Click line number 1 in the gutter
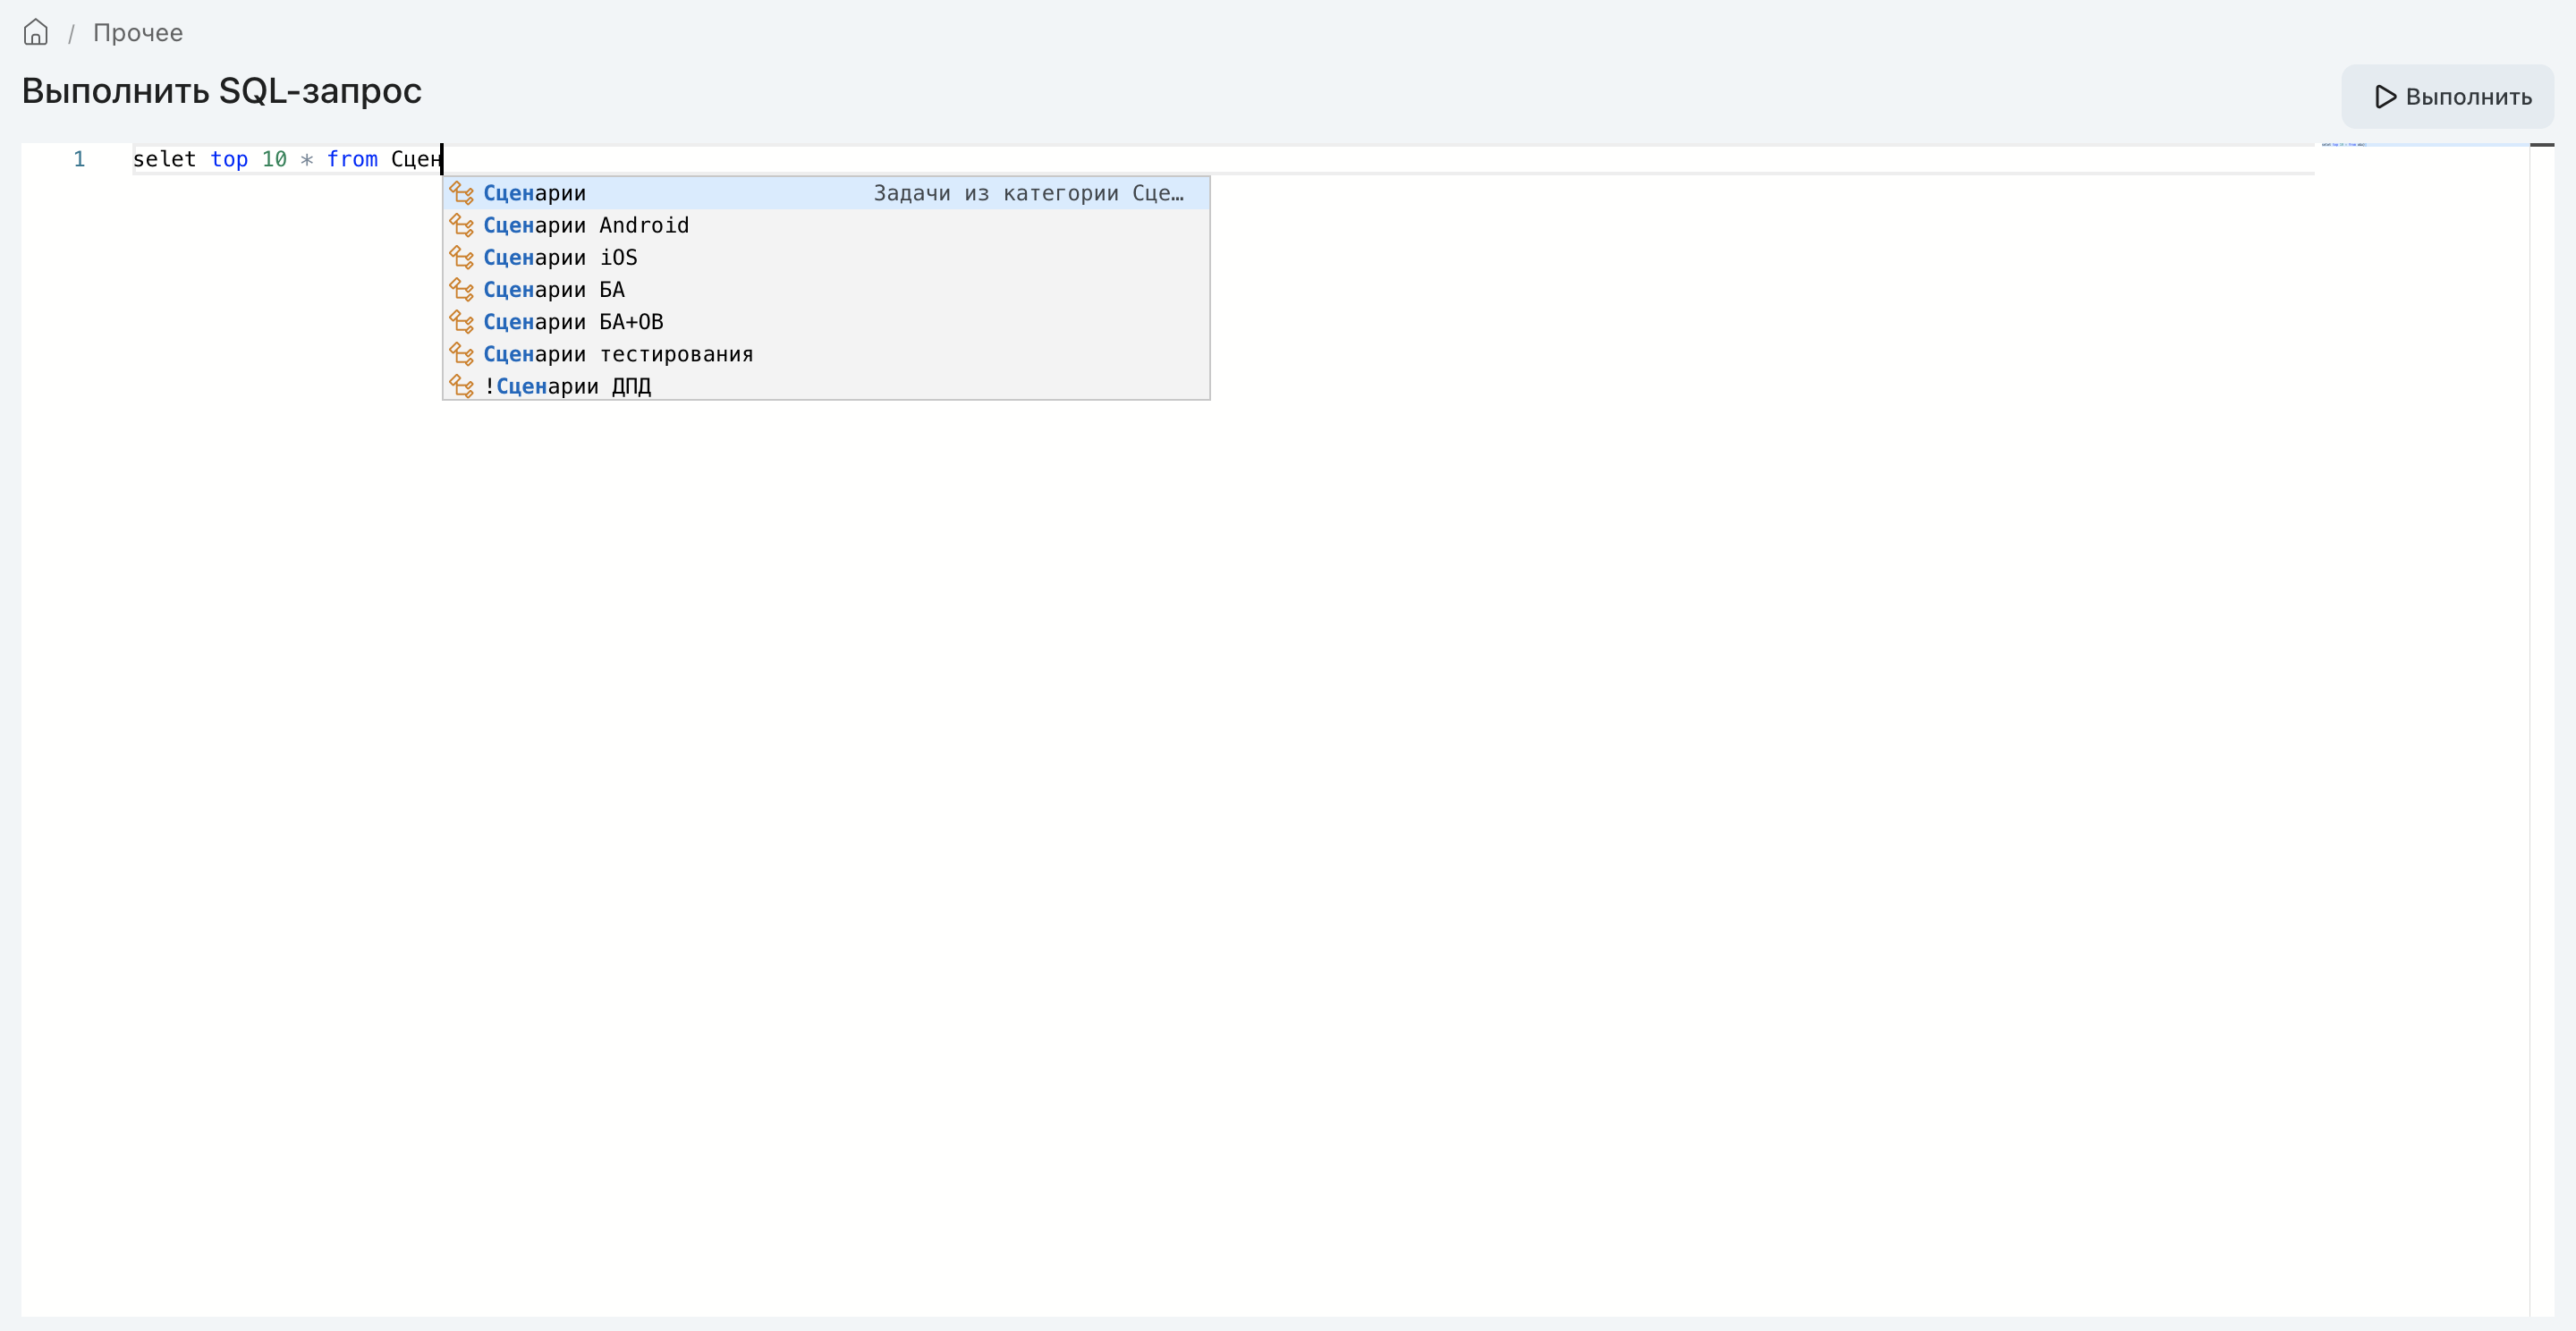Viewport: 2576px width, 1331px height. (79, 159)
